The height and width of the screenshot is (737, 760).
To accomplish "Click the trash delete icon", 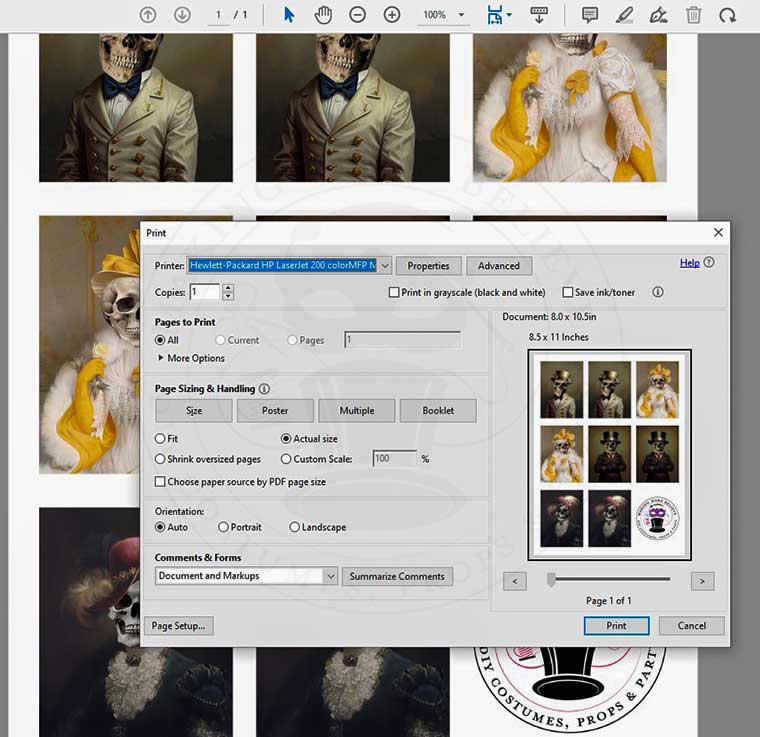I will click(x=693, y=15).
